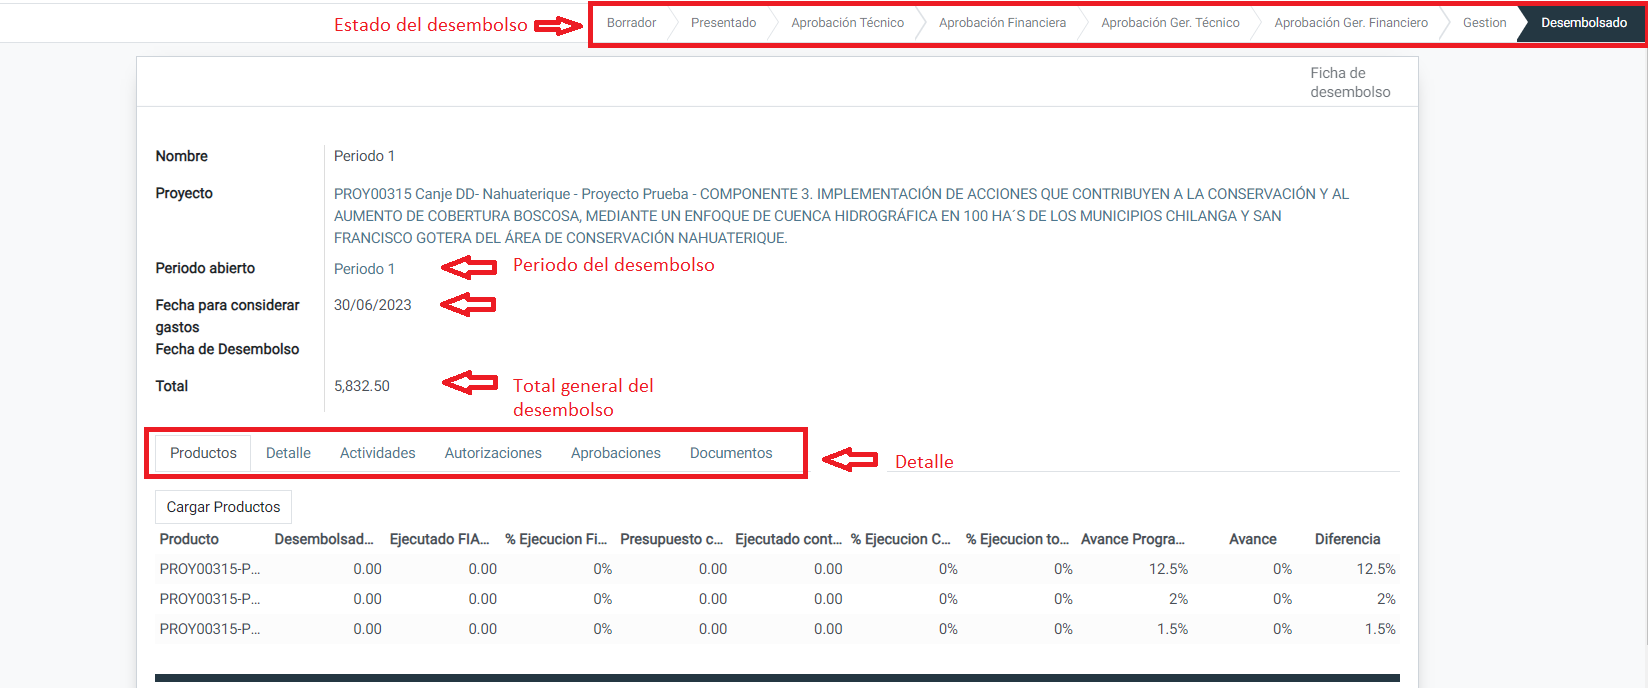
Task: Sort by the Diferencia column header
Action: (1347, 539)
